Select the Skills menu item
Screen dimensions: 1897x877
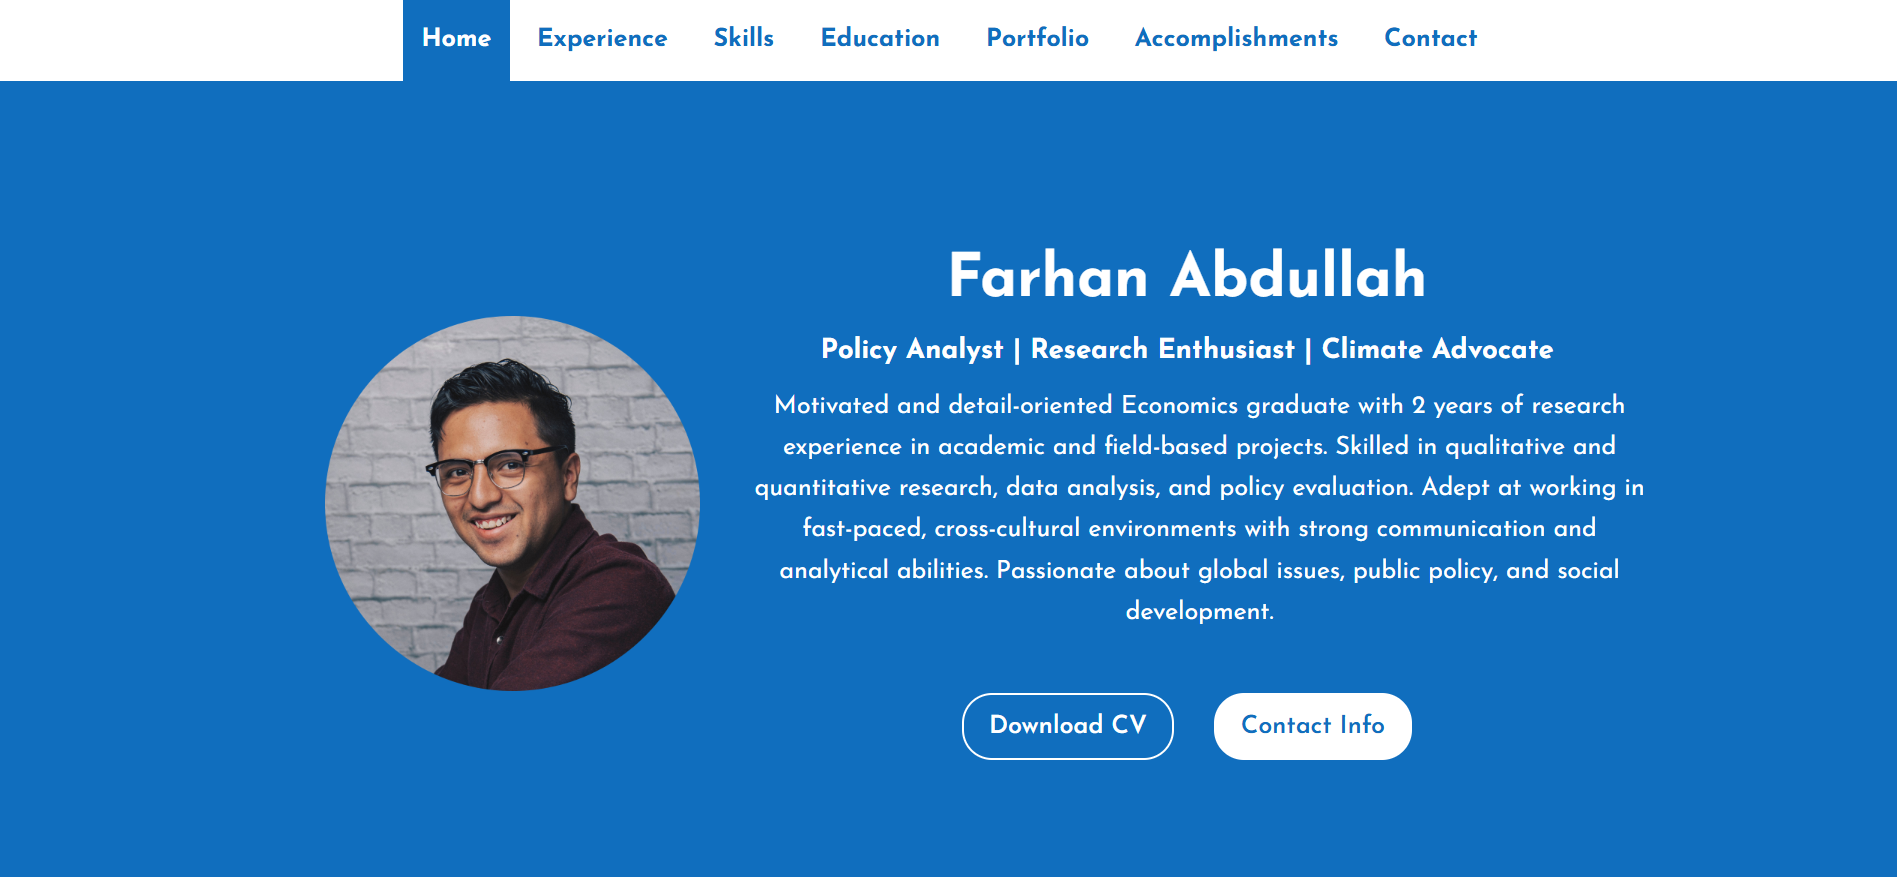click(744, 40)
